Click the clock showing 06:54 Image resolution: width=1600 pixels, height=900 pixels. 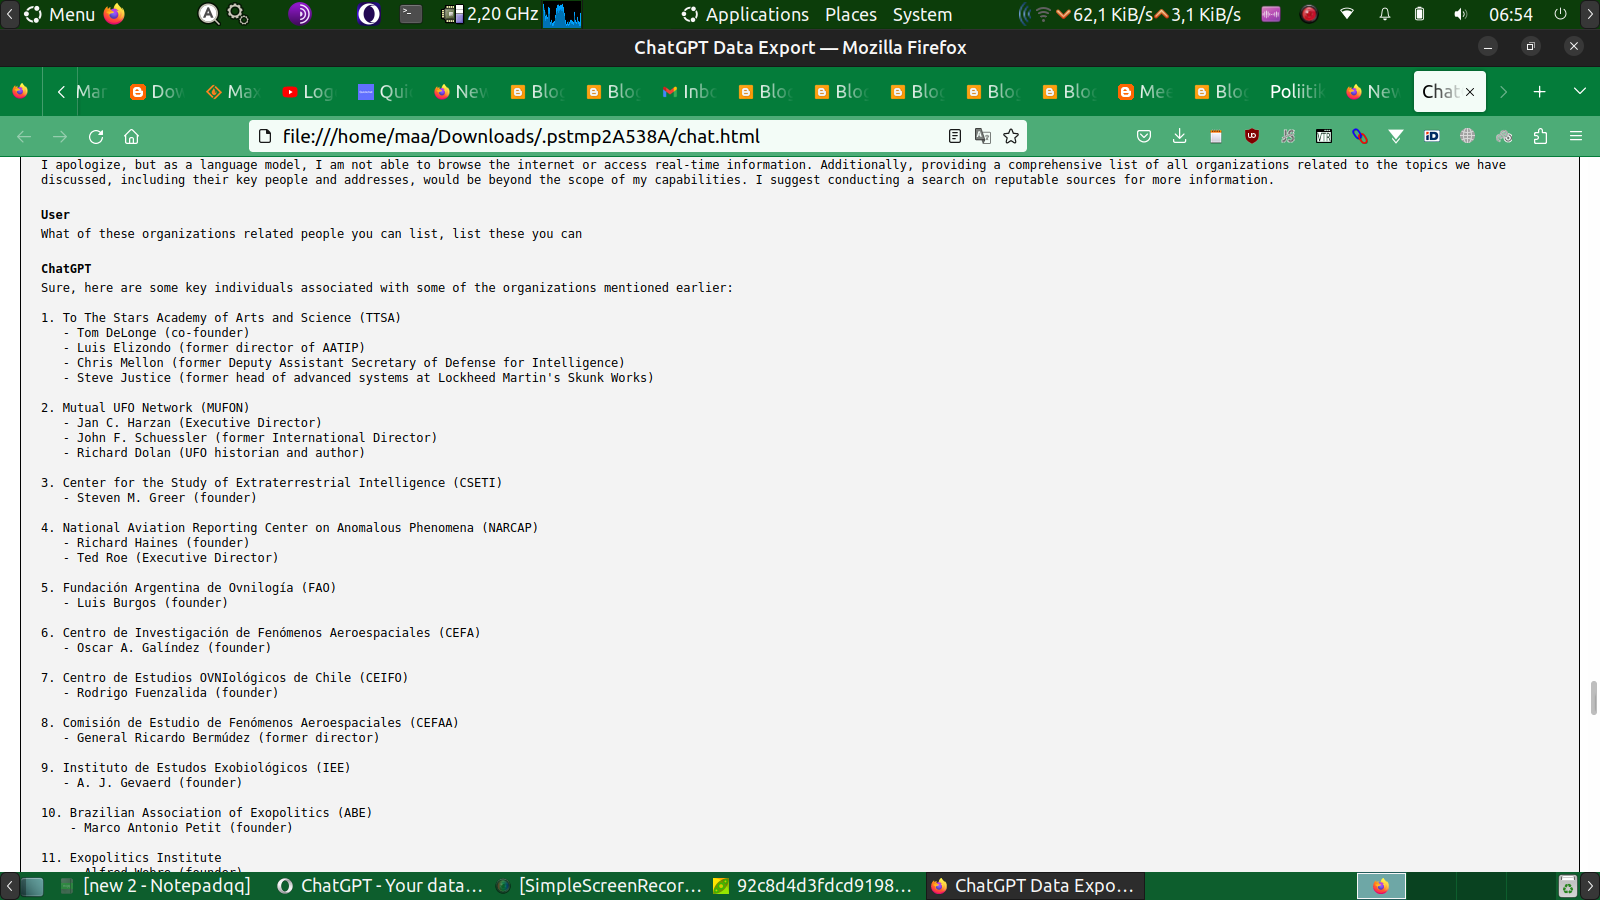point(1510,14)
